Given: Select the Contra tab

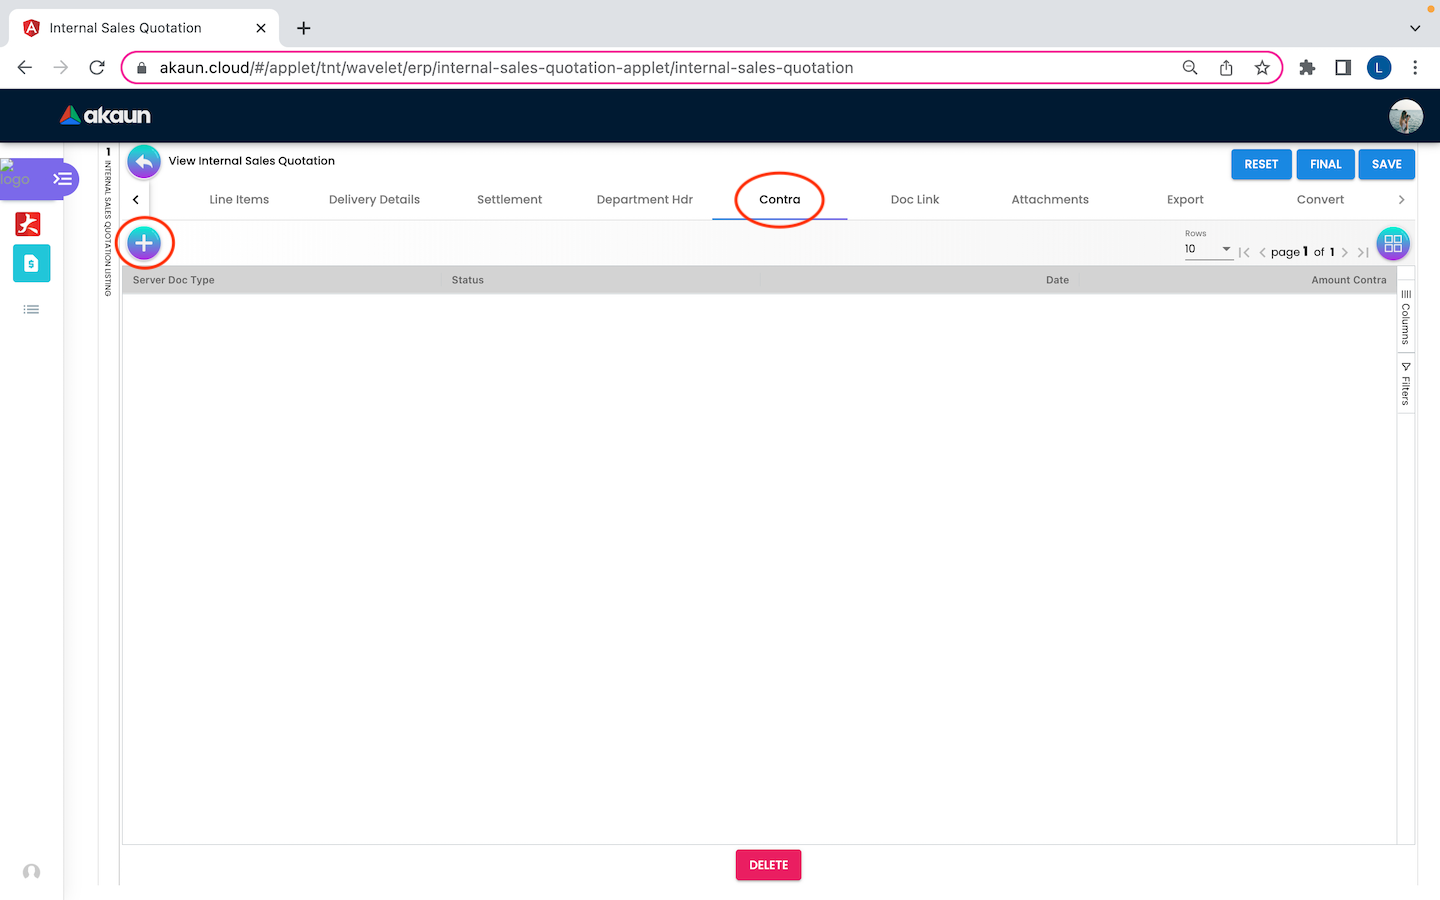Looking at the screenshot, I should [780, 200].
